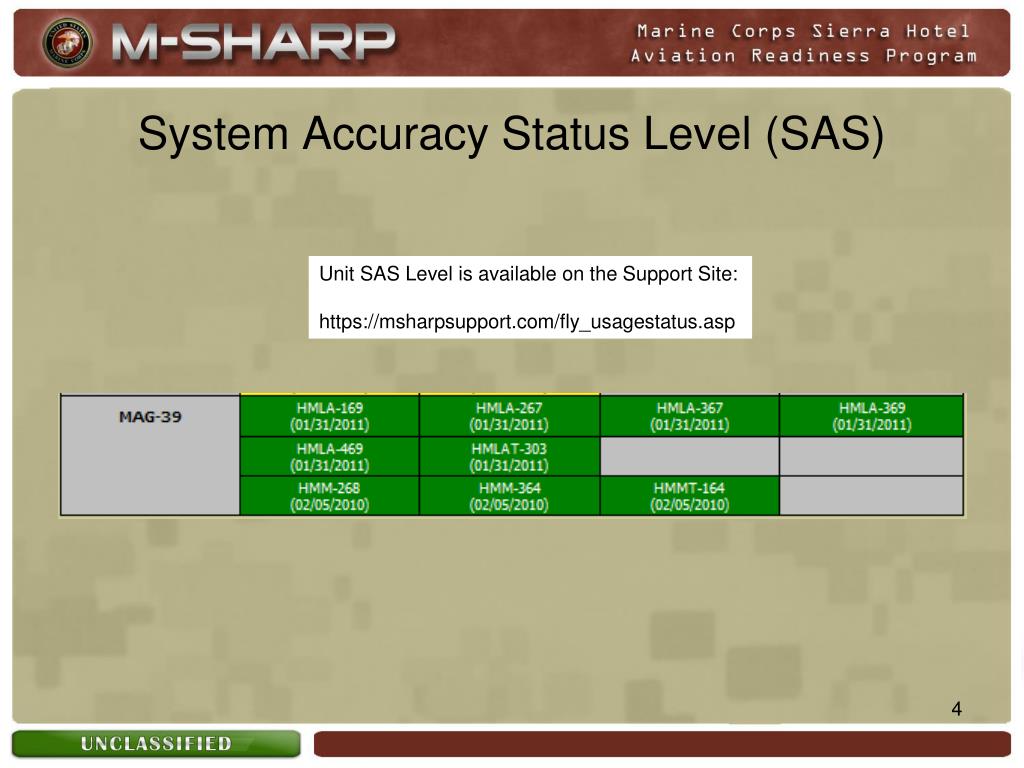Screen dimensions: 1024x768
Task: Click the msharpsupport.com fly_usagestatus.asp URL
Action: 527,322
